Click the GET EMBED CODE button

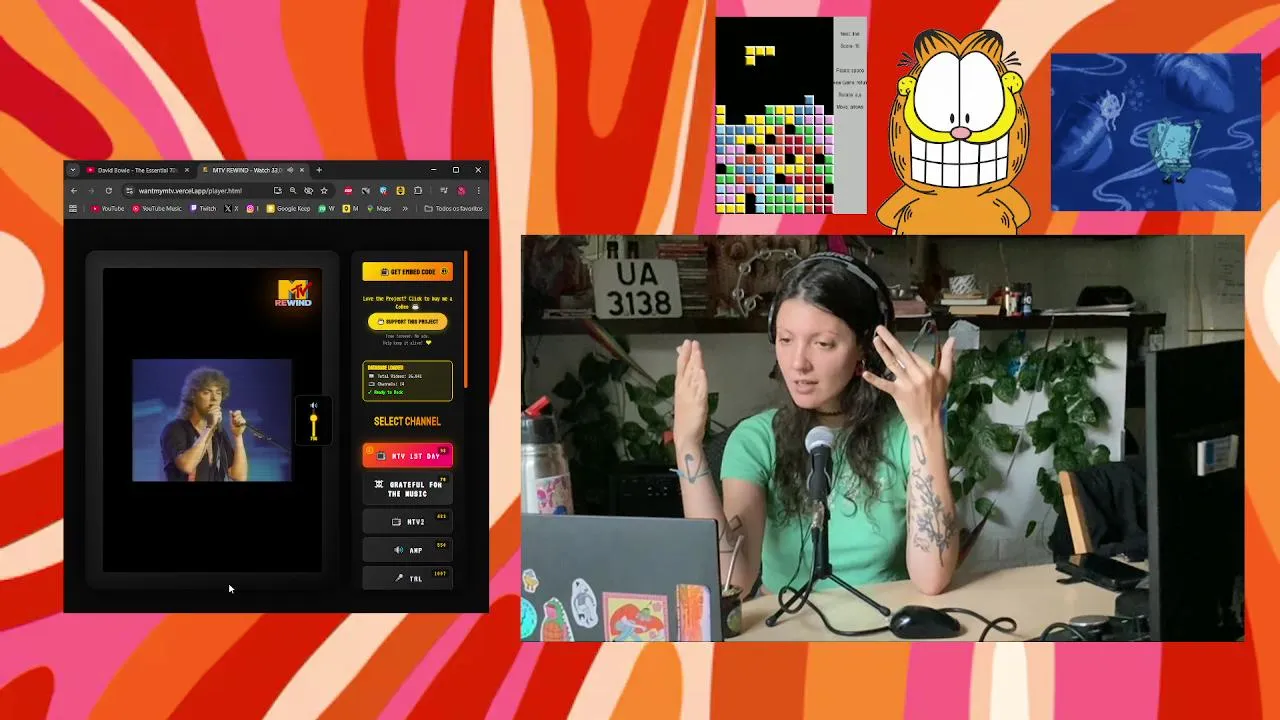tap(407, 272)
